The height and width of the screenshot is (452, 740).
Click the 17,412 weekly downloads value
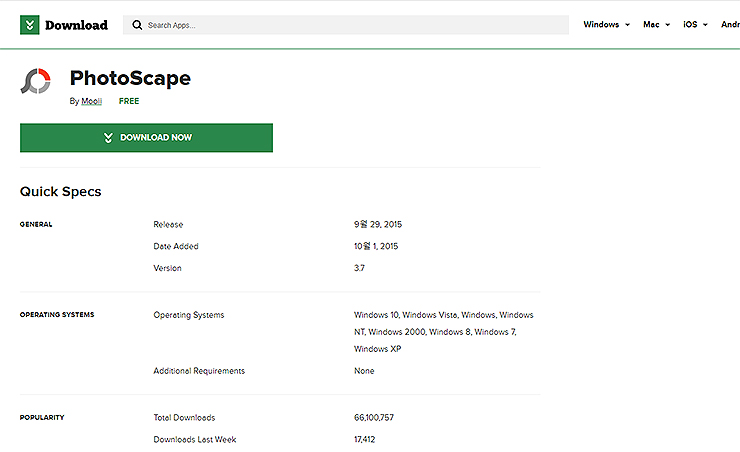(364, 439)
